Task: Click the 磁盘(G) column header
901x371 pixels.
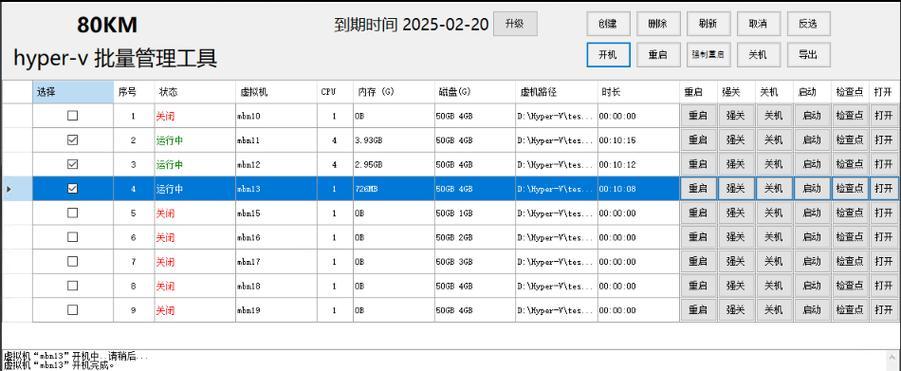Action: (x=475, y=92)
